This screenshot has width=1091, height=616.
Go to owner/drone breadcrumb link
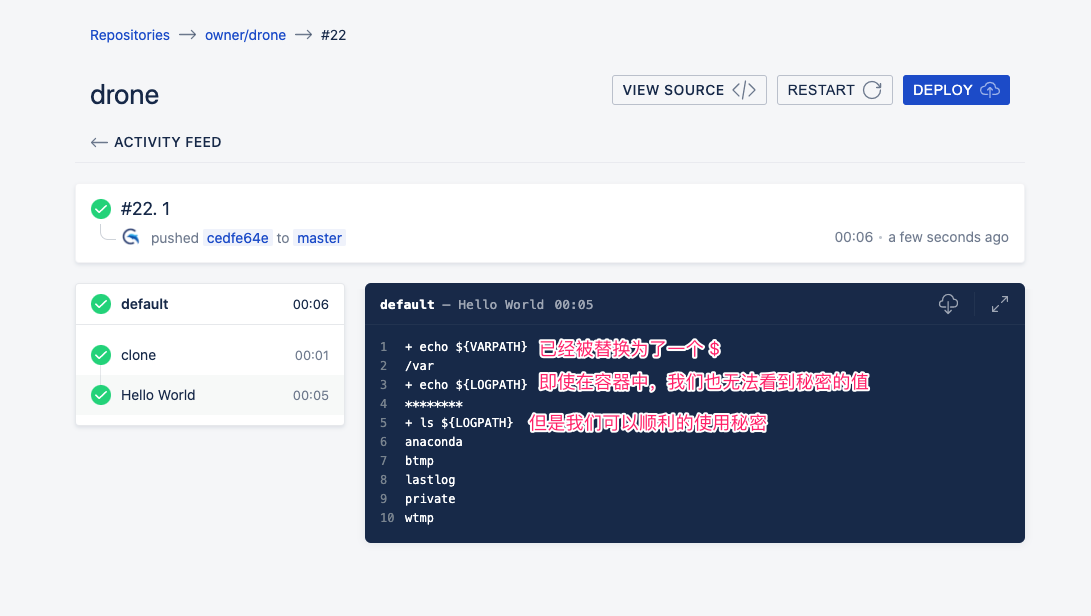[x=245, y=35]
